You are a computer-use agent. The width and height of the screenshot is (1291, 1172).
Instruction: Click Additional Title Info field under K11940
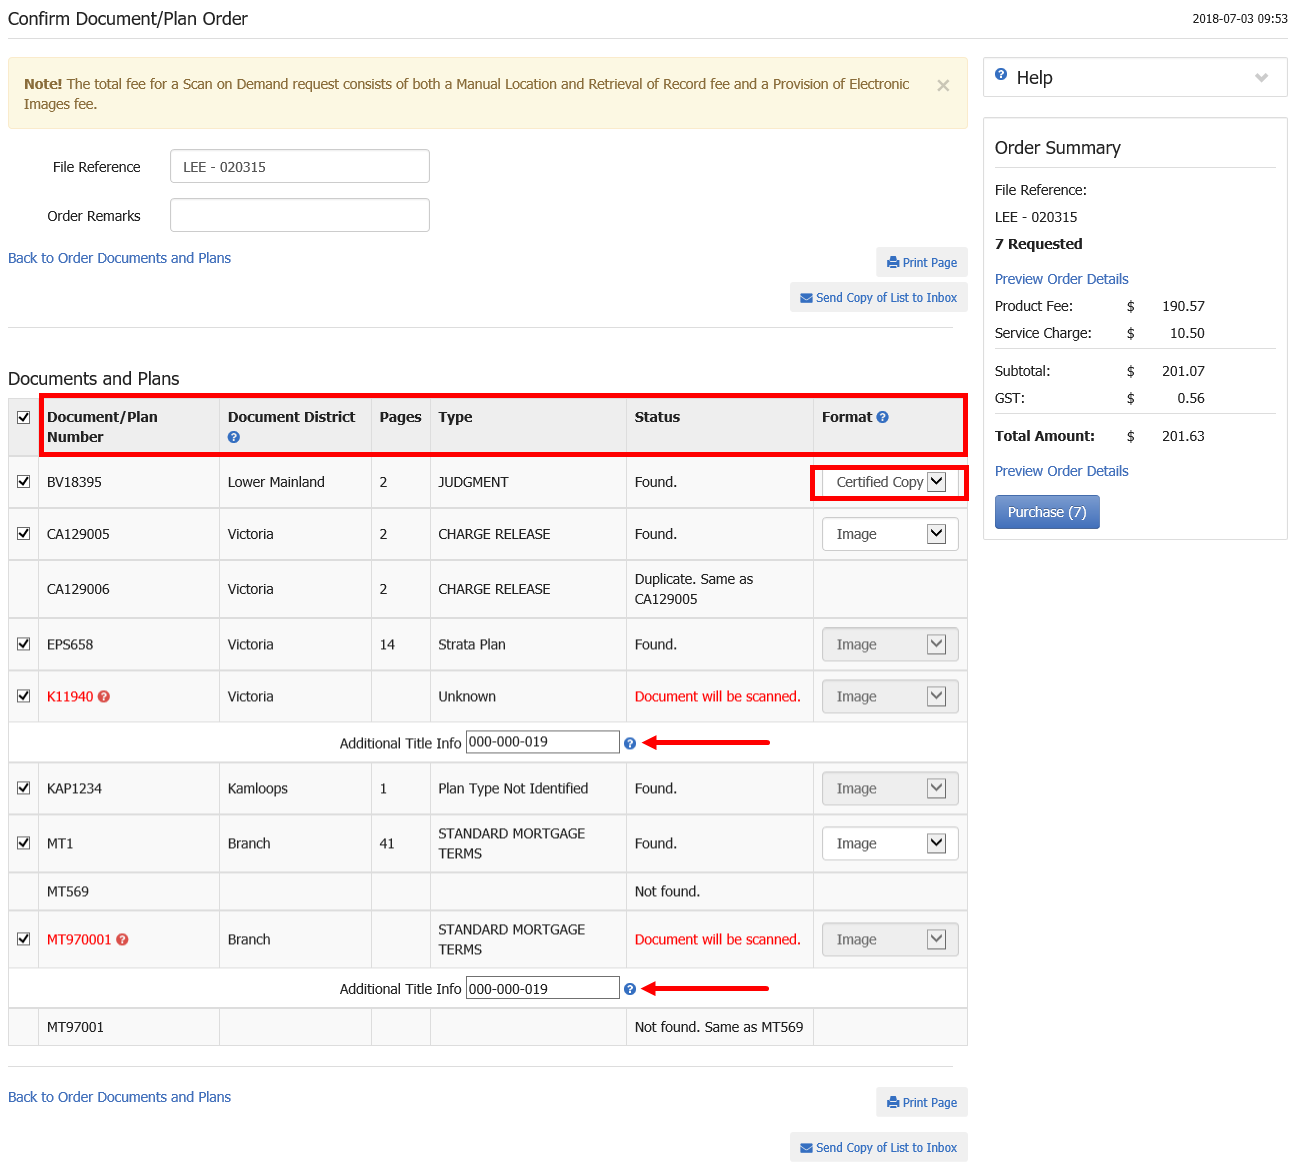pyautogui.click(x=543, y=742)
